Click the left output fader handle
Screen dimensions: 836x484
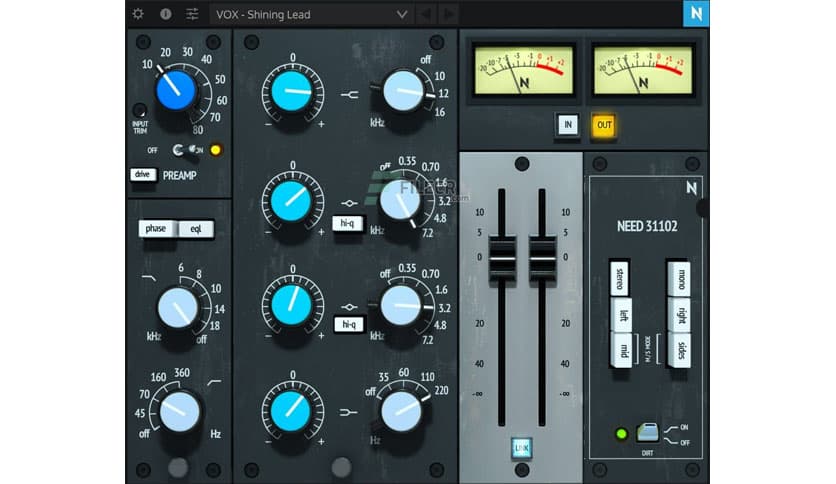pos(502,259)
